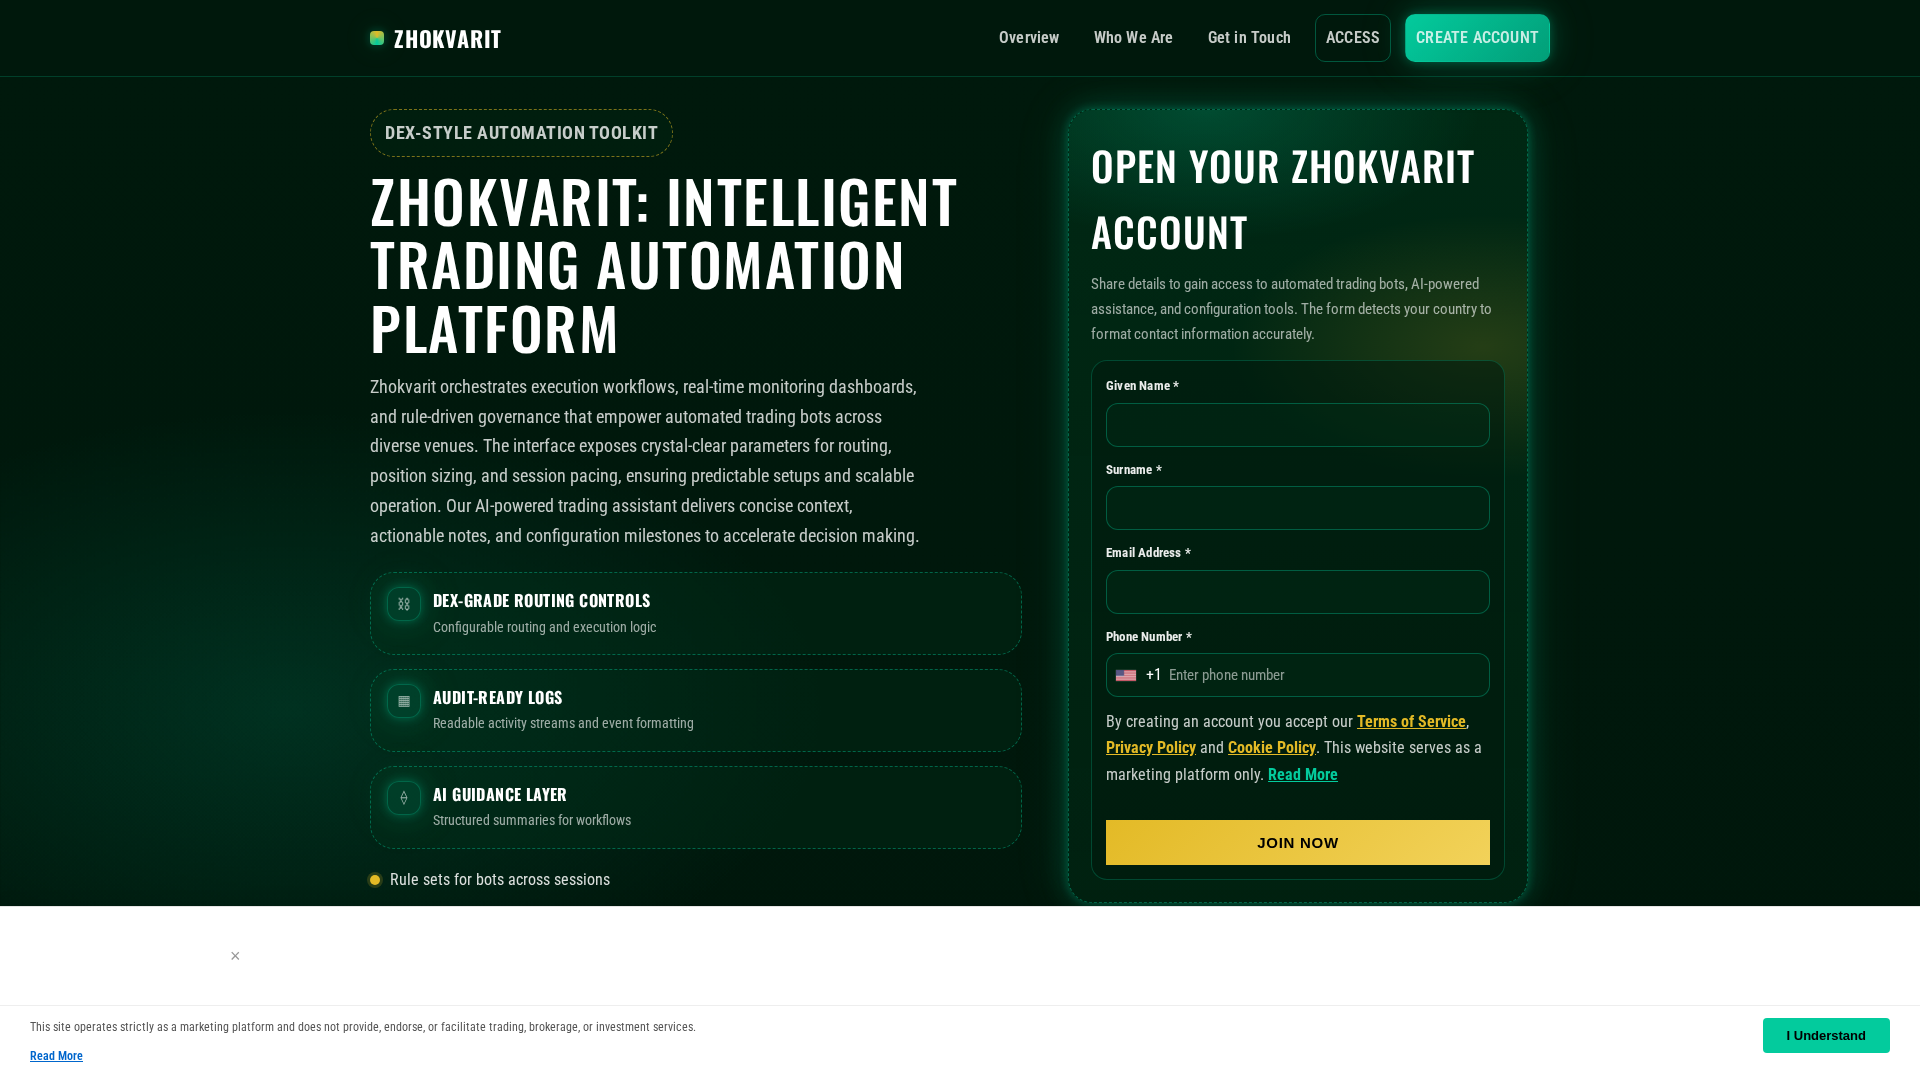1920x1080 pixels.
Task: Click the DEX-STYLE AUTOMATION TOOLKIT badge
Action: 521,133
